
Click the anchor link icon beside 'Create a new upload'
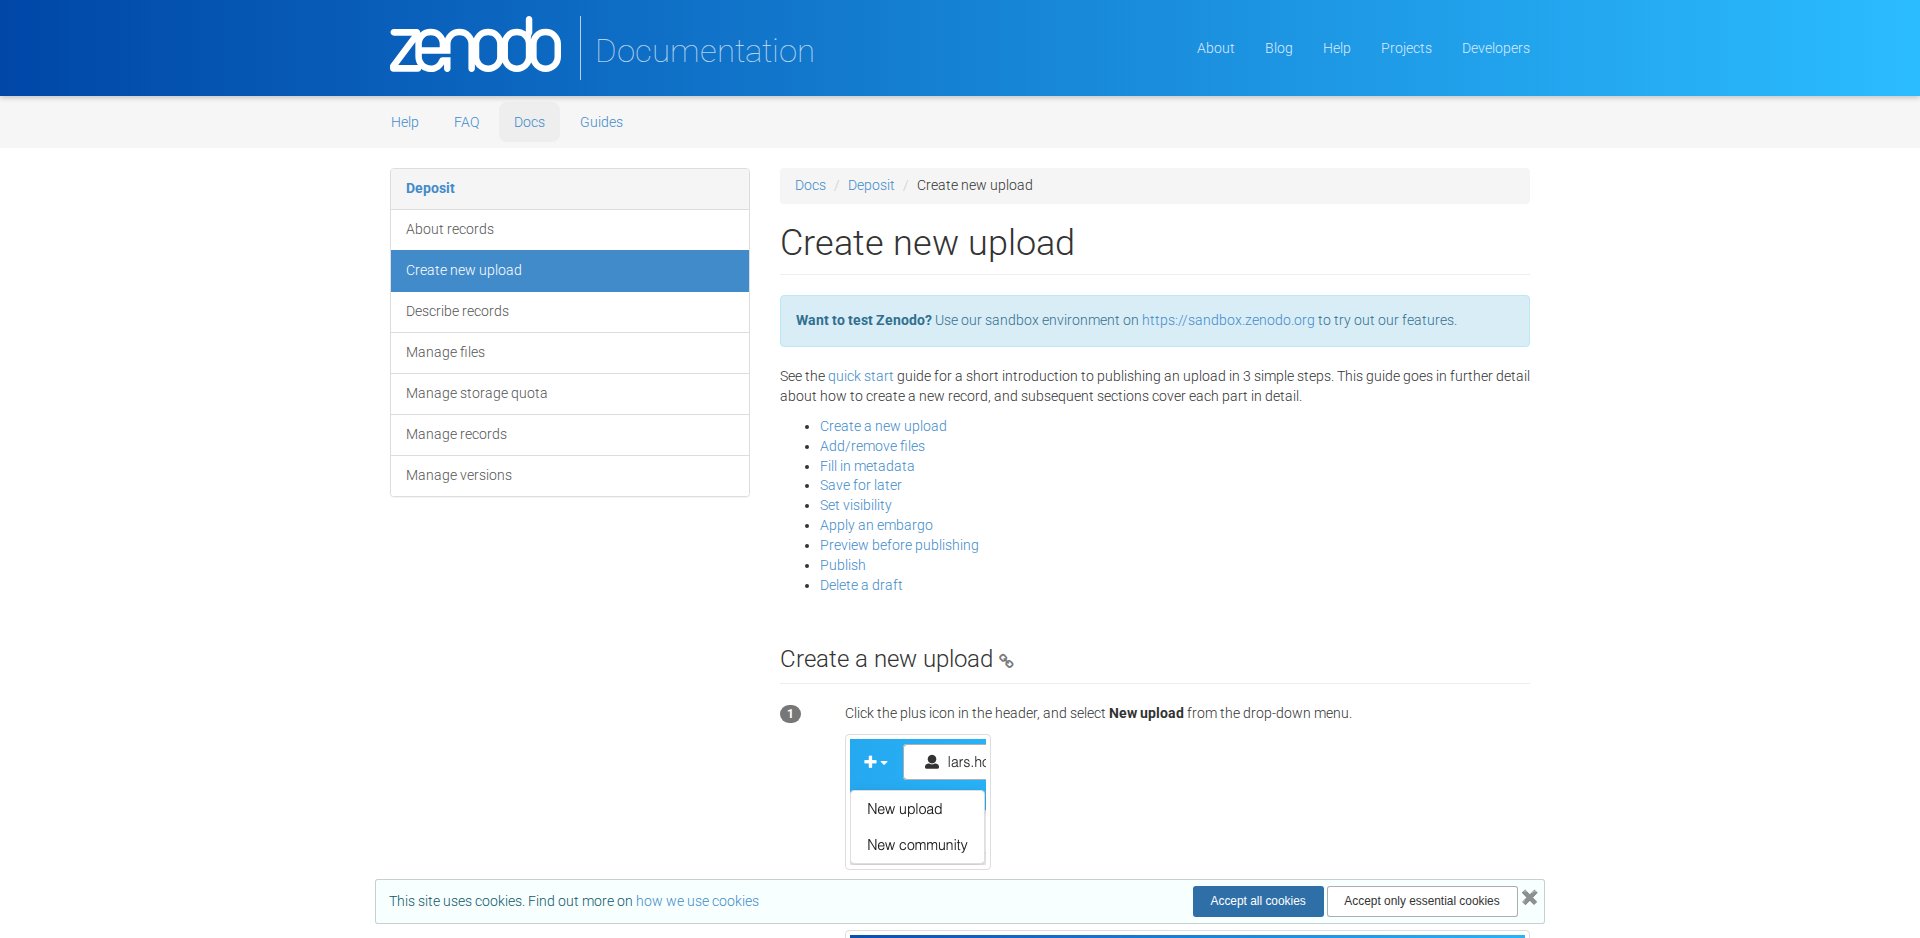click(1006, 661)
